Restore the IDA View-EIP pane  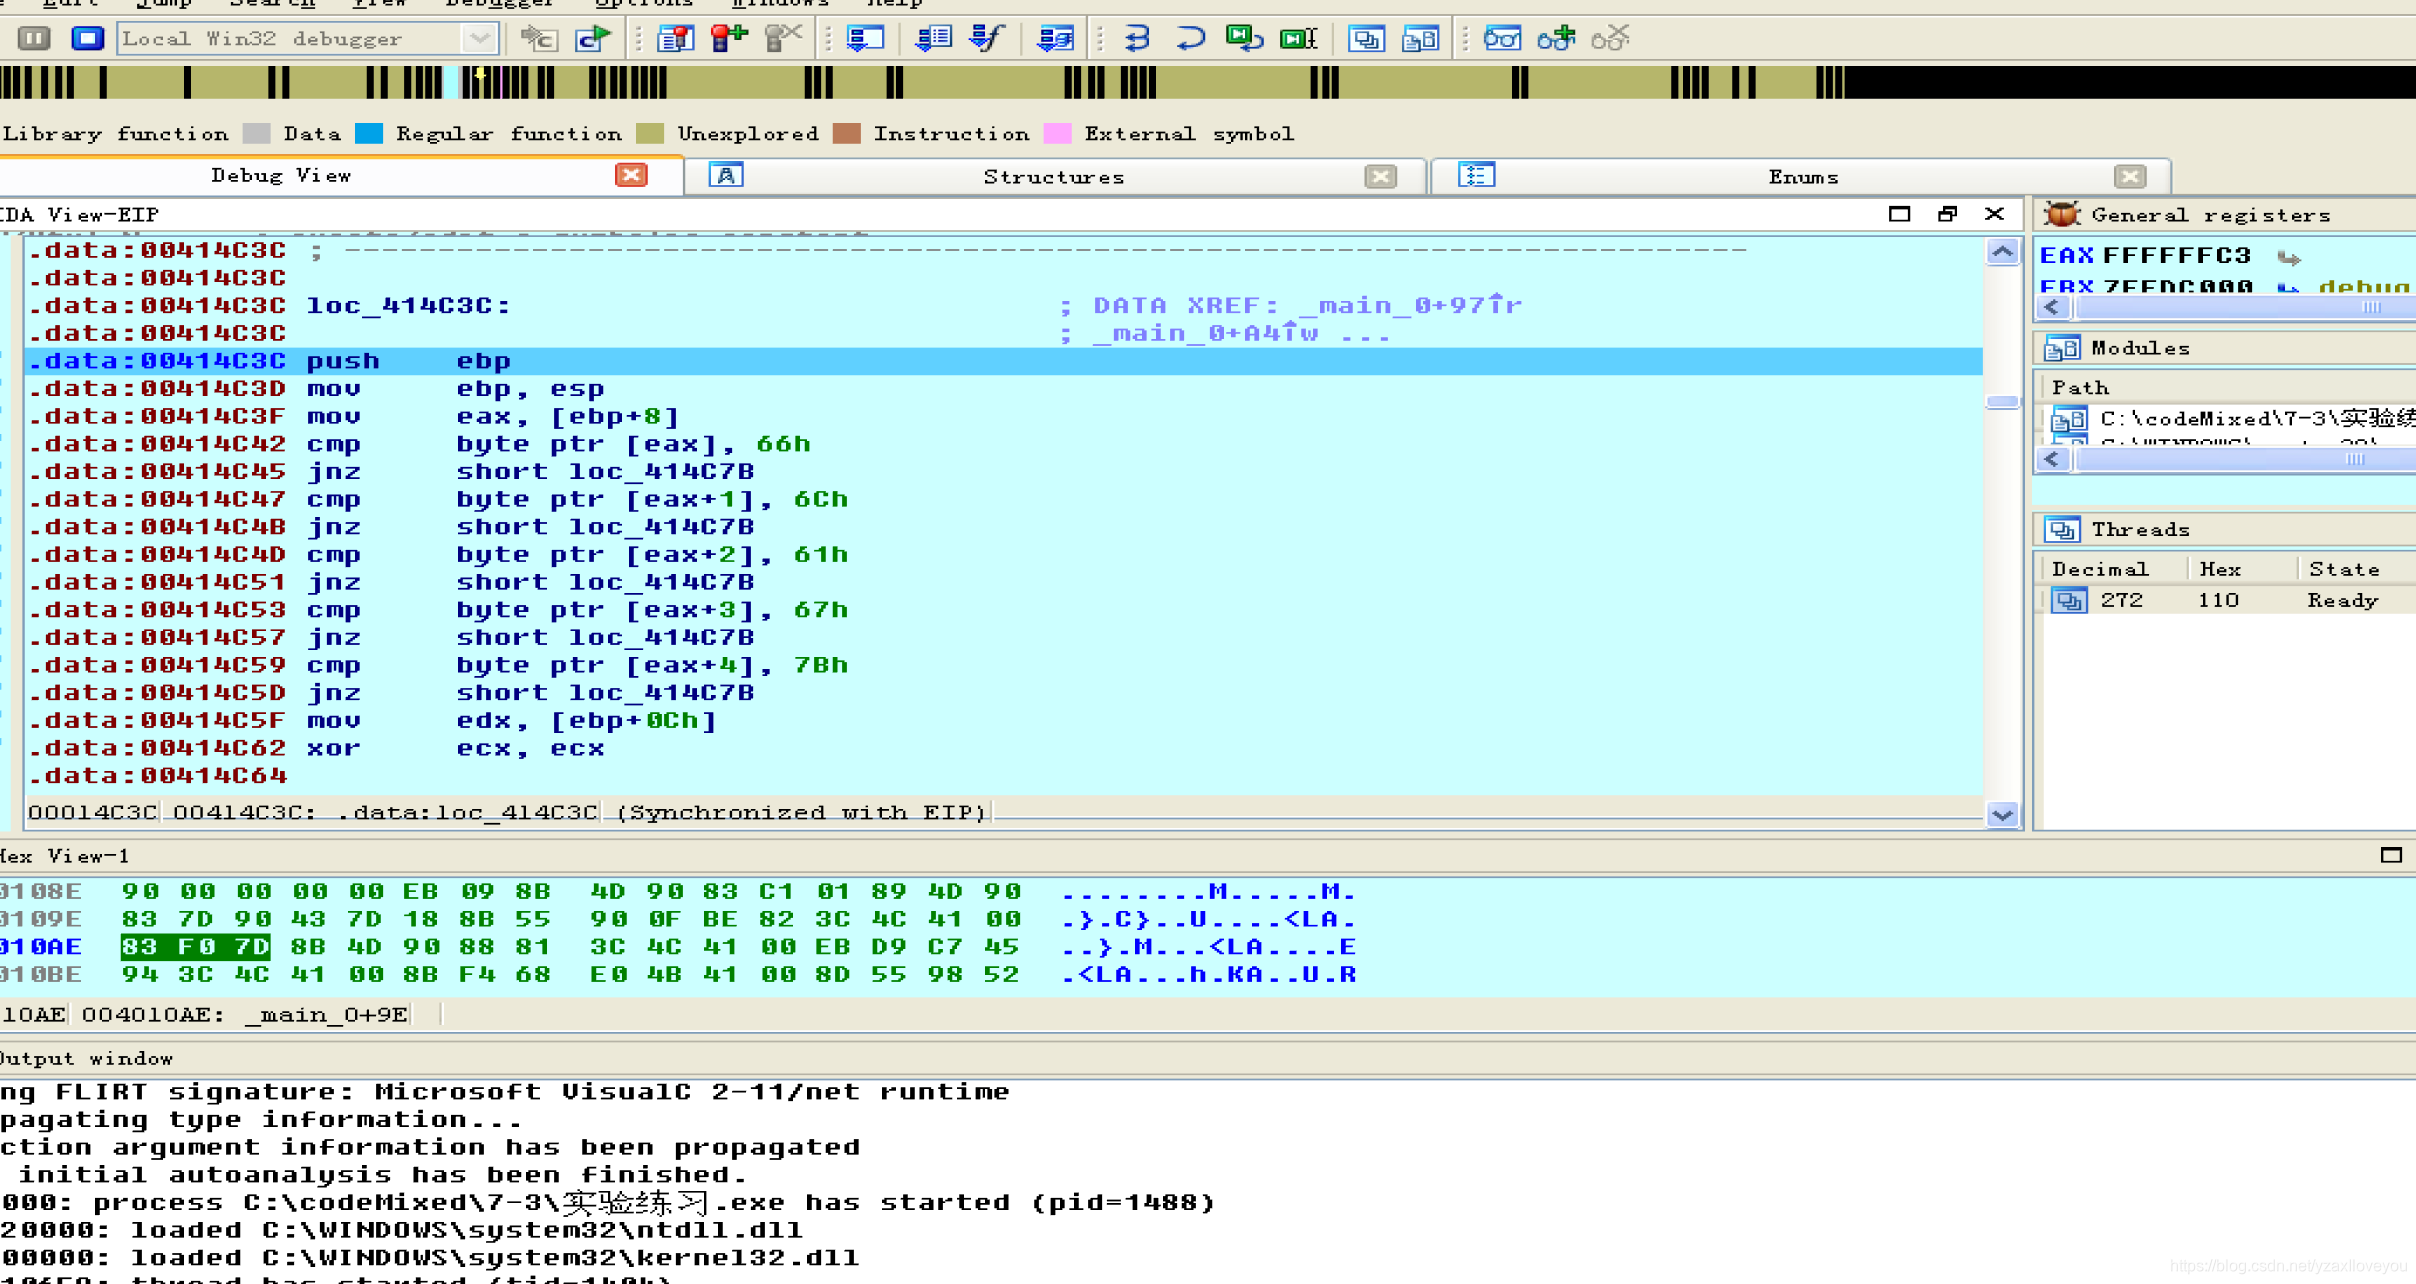pyautogui.click(x=1947, y=214)
